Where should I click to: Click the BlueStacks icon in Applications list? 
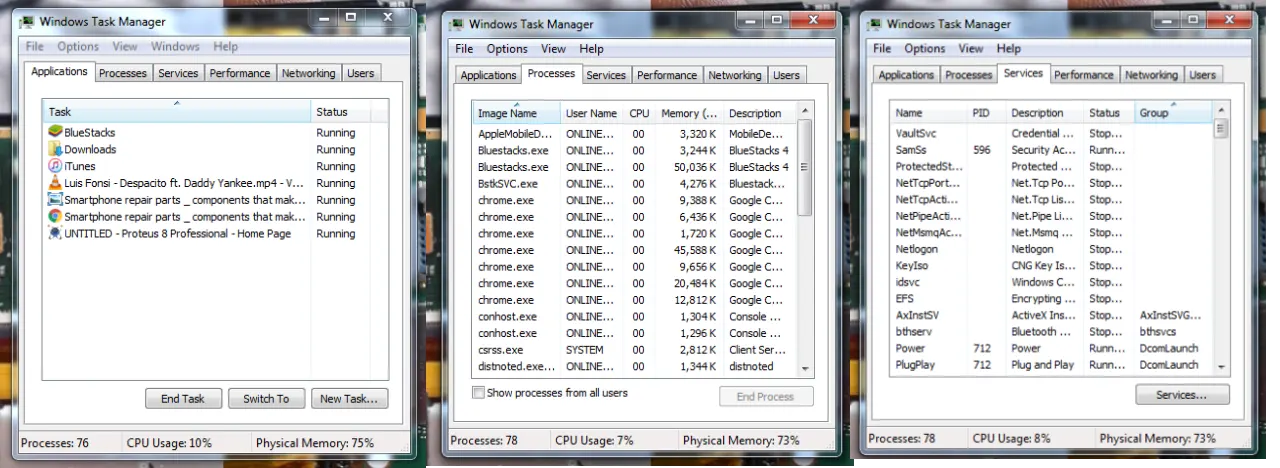tap(56, 132)
